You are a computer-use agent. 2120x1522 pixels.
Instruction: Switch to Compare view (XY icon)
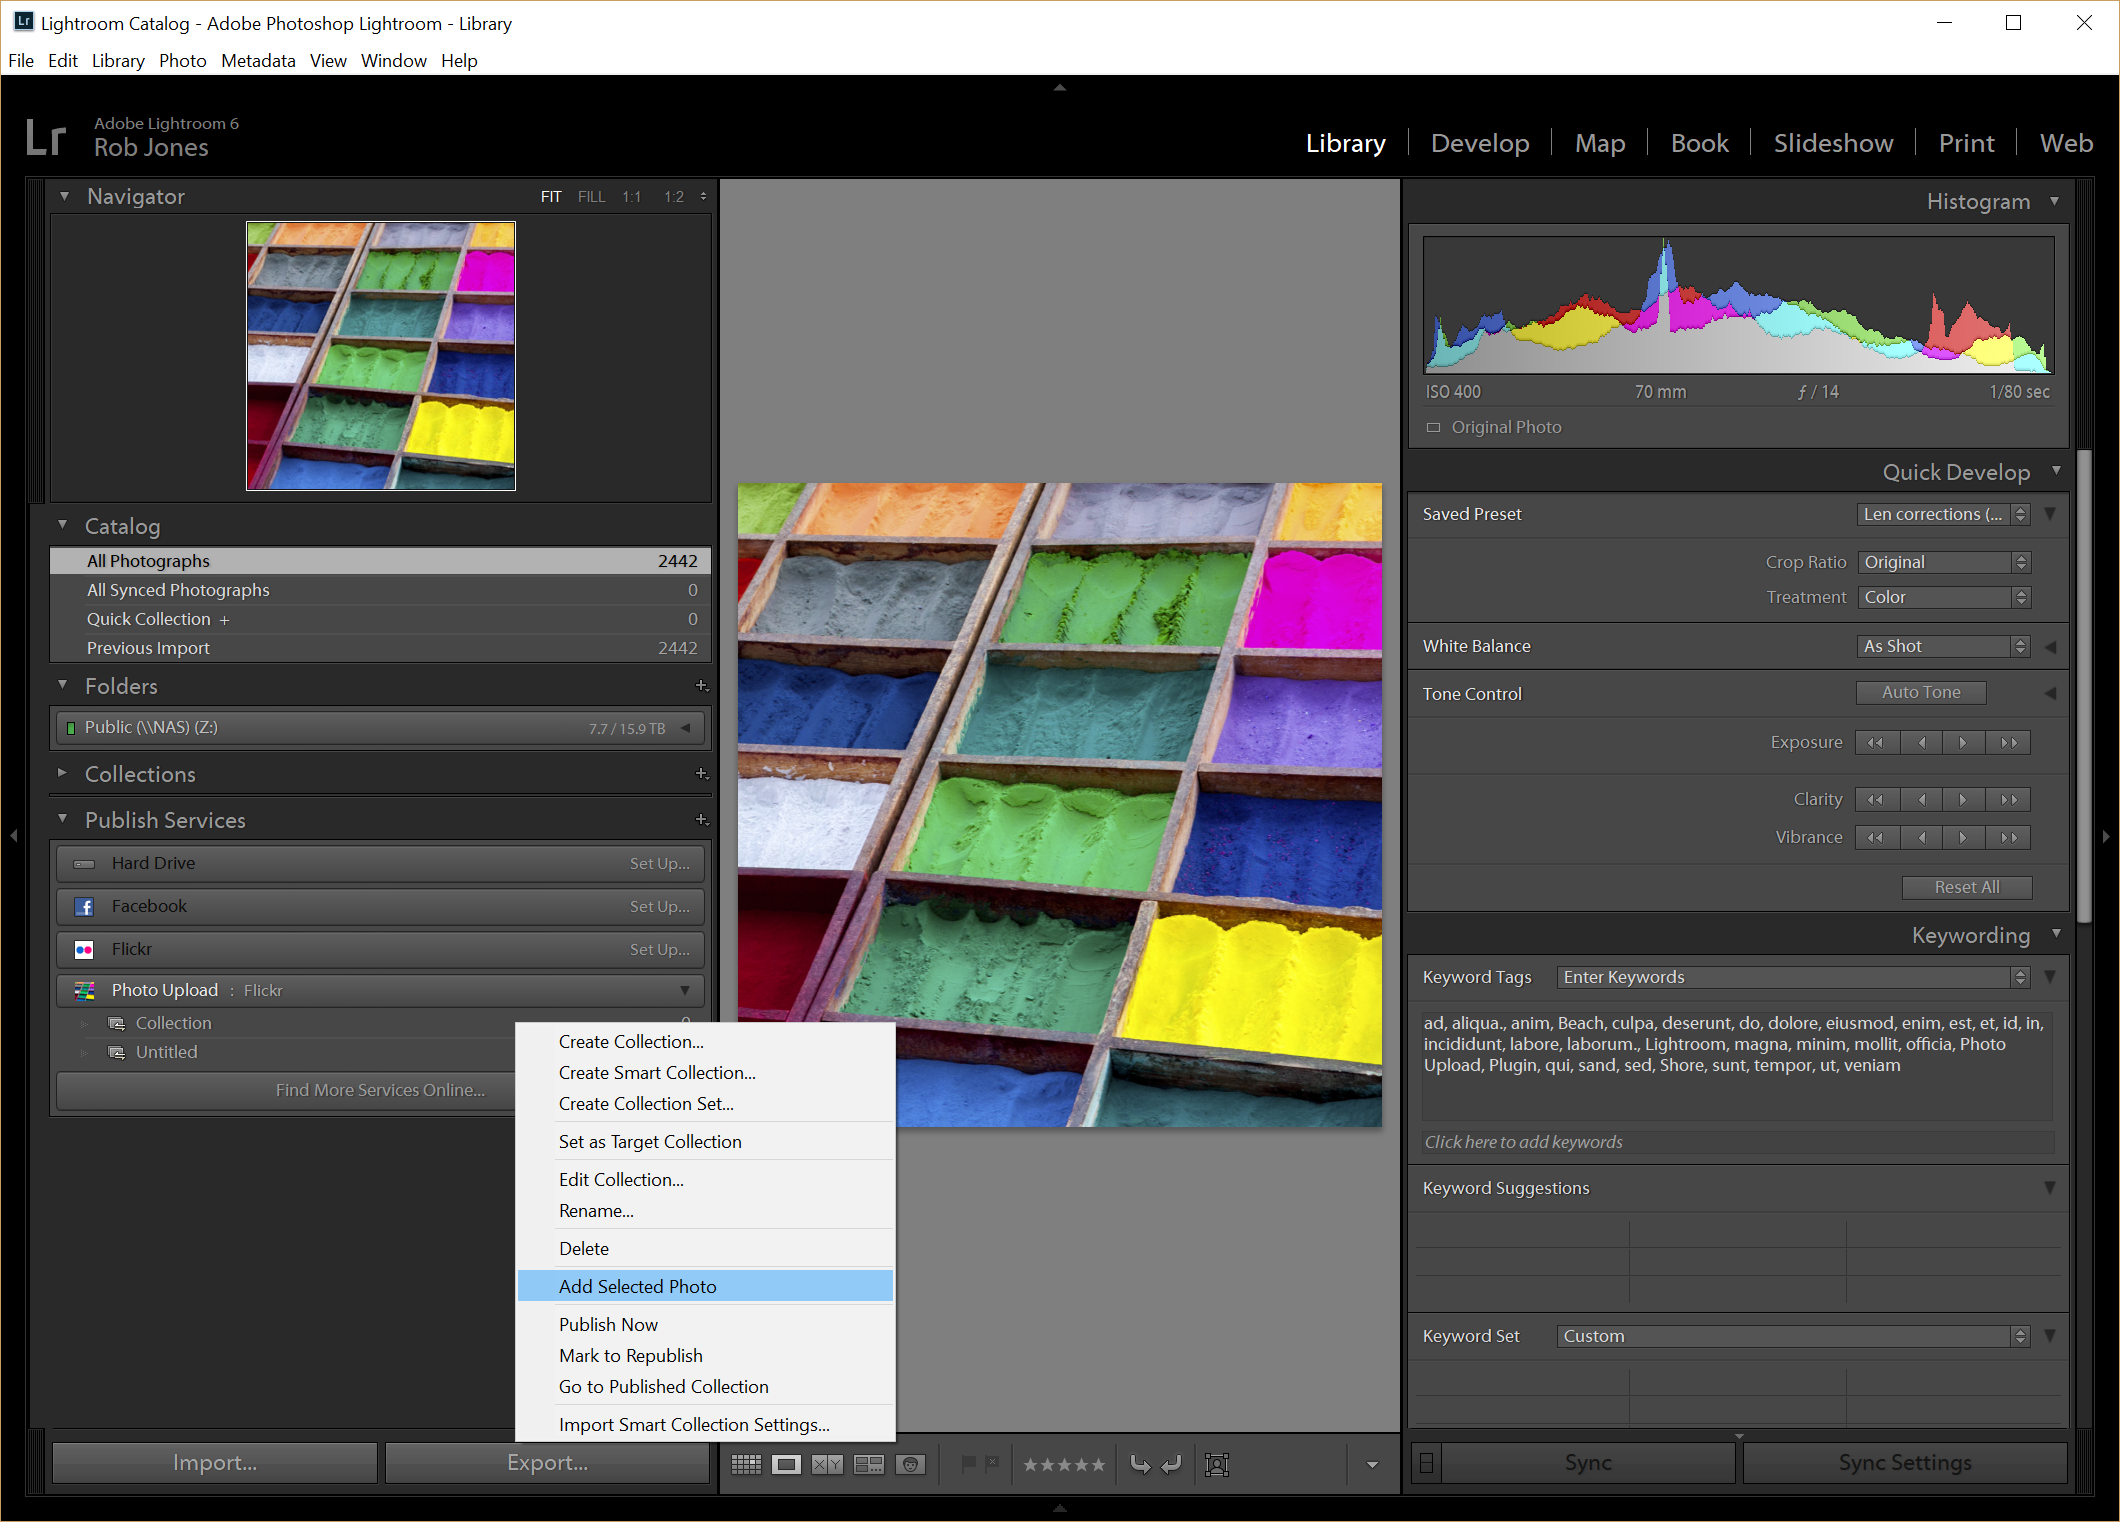coord(827,1464)
